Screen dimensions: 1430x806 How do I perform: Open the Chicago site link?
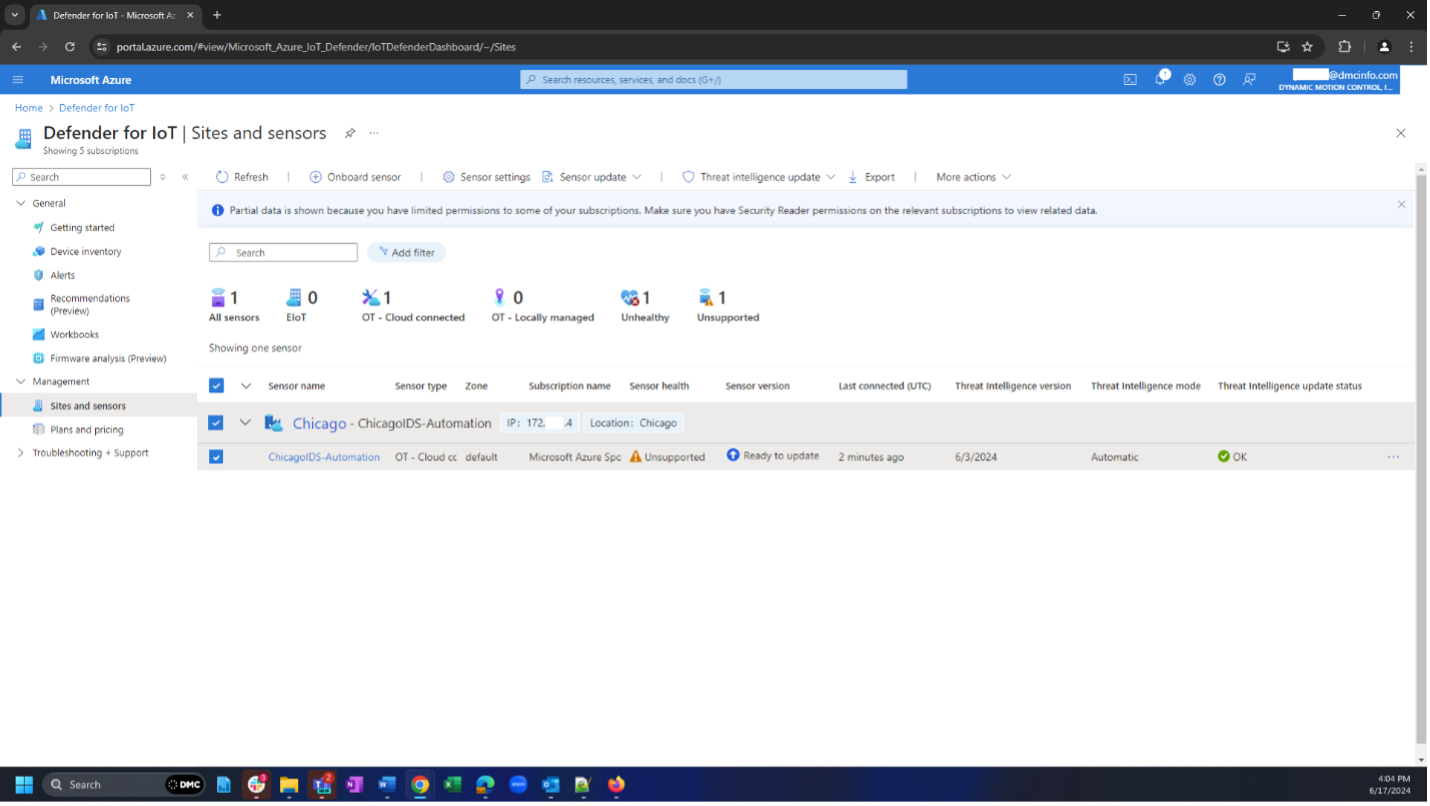point(319,423)
